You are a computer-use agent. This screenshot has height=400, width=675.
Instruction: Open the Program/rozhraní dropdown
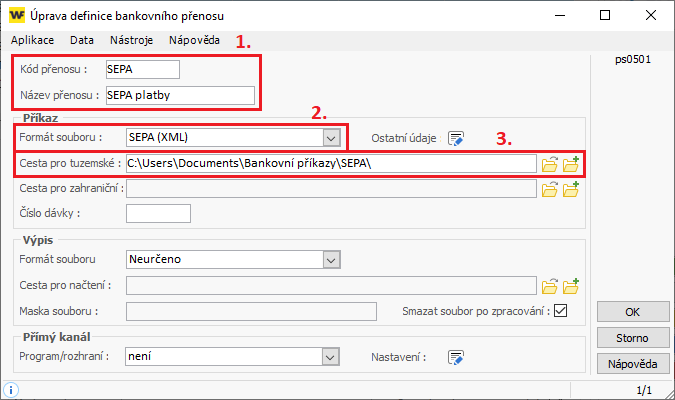pyautogui.click(x=330, y=357)
